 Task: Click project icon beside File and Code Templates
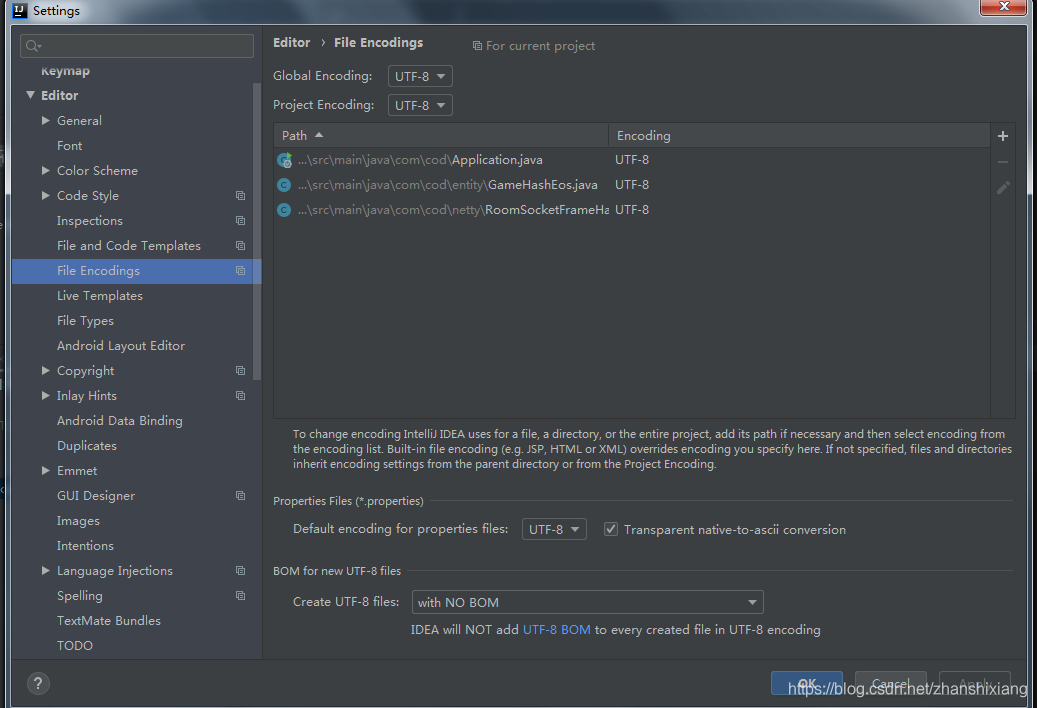[x=240, y=246]
